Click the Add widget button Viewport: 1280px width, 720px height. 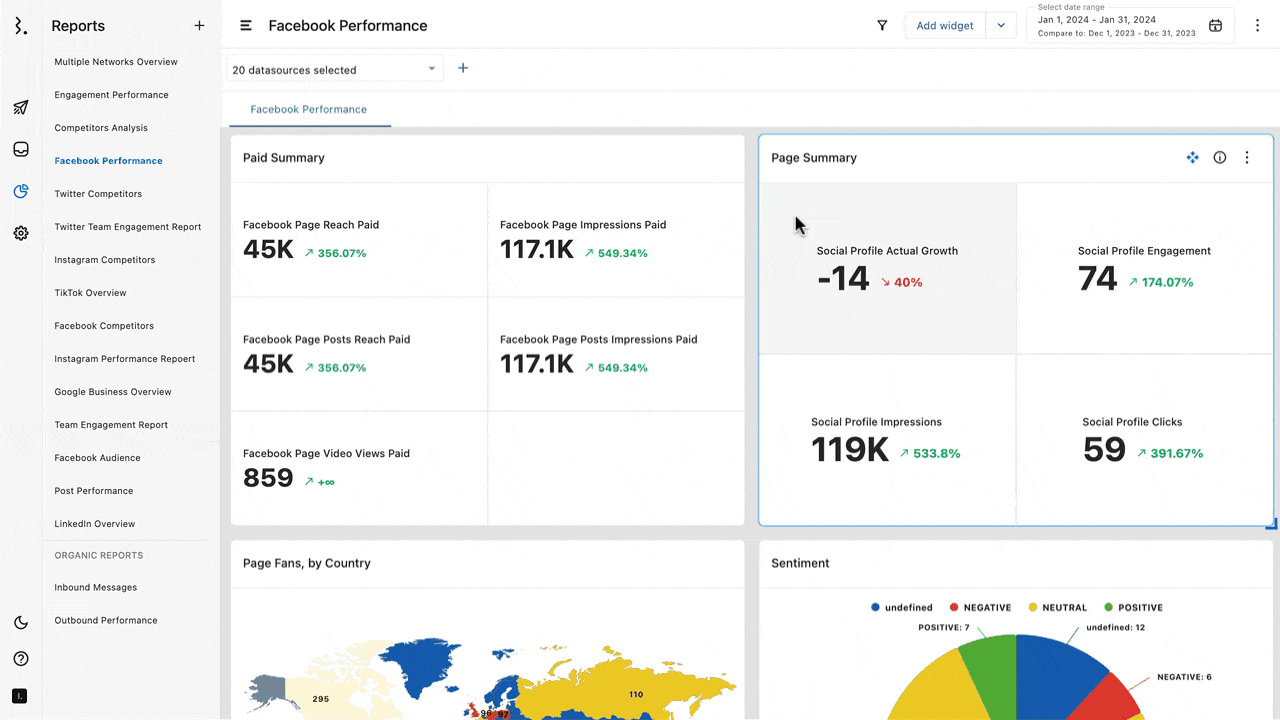click(944, 26)
